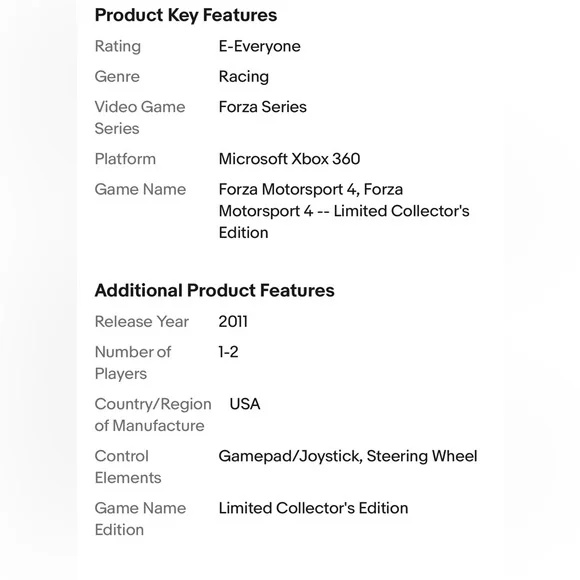Screen dimensions: 580x580
Task: Click the Game Name Edition label
Action: [140, 519]
